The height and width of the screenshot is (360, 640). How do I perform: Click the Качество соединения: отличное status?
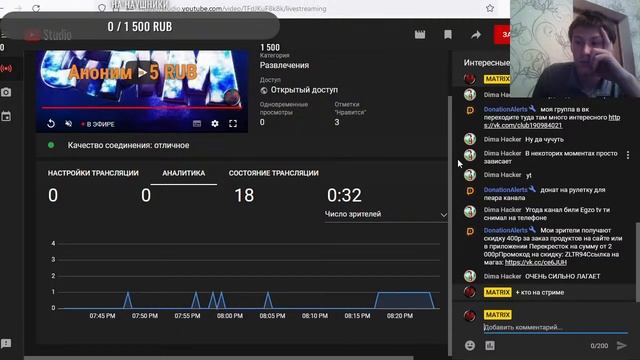[128, 145]
